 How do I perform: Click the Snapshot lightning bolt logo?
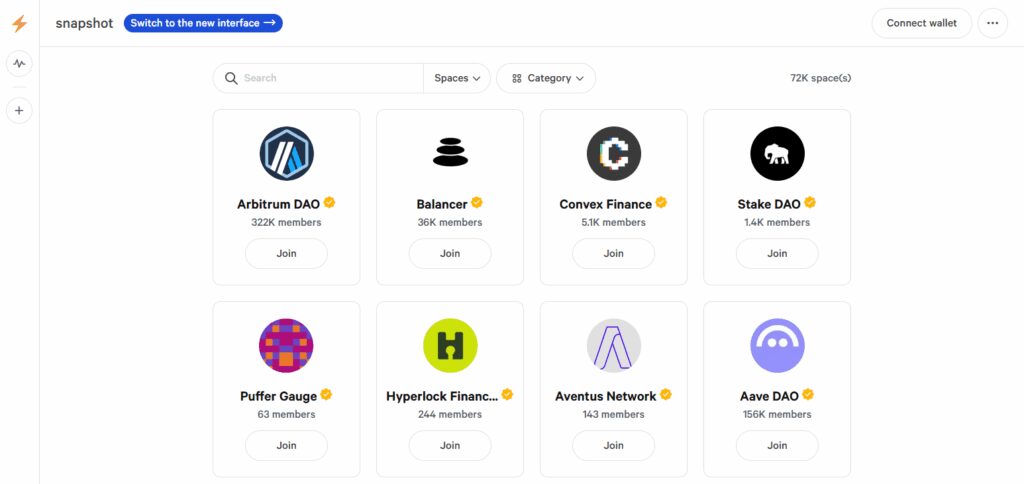coord(20,24)
